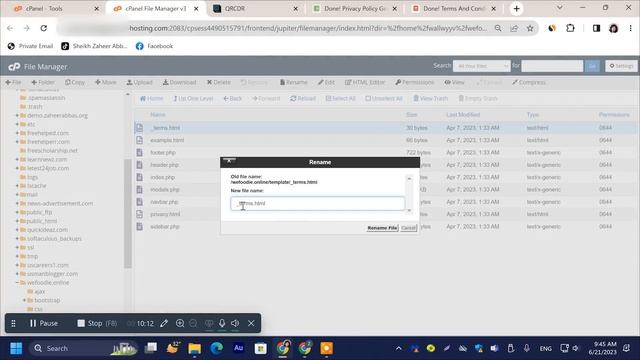Click Up One Level navigation button
The height and width of the screenshot is (360, 640).
point(193,98)
